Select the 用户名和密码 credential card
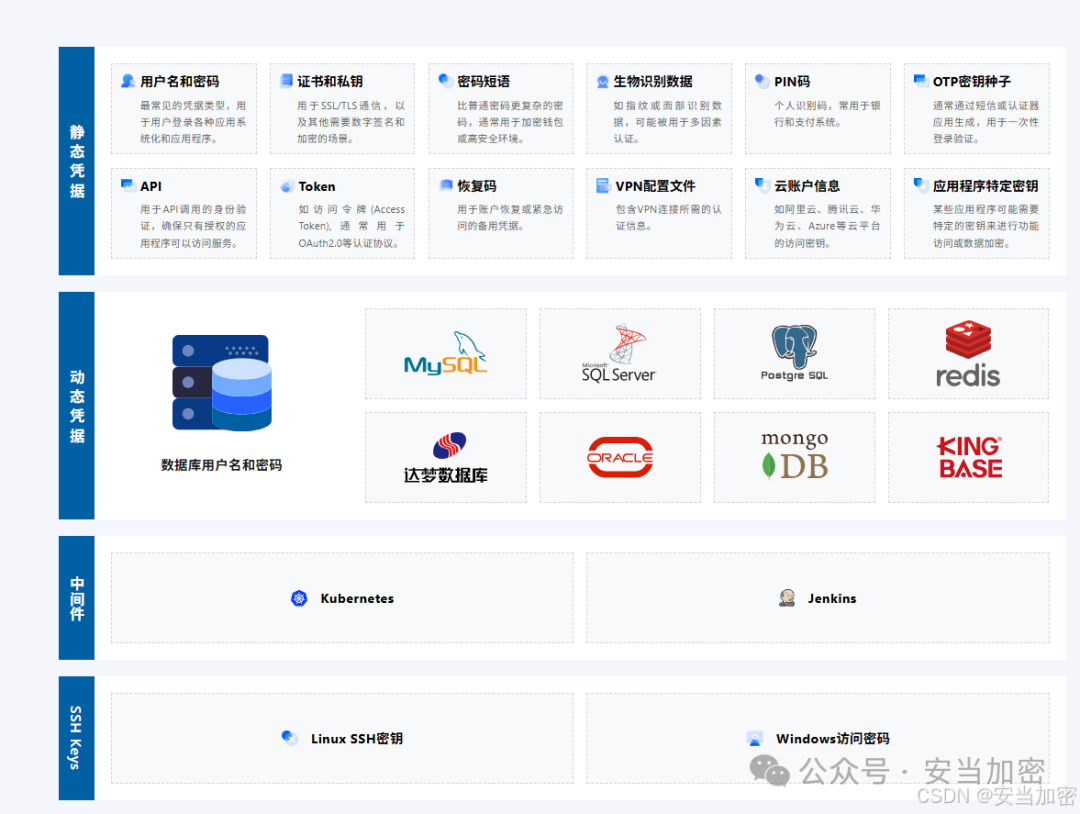1080x814 pixels. point(183,108)
